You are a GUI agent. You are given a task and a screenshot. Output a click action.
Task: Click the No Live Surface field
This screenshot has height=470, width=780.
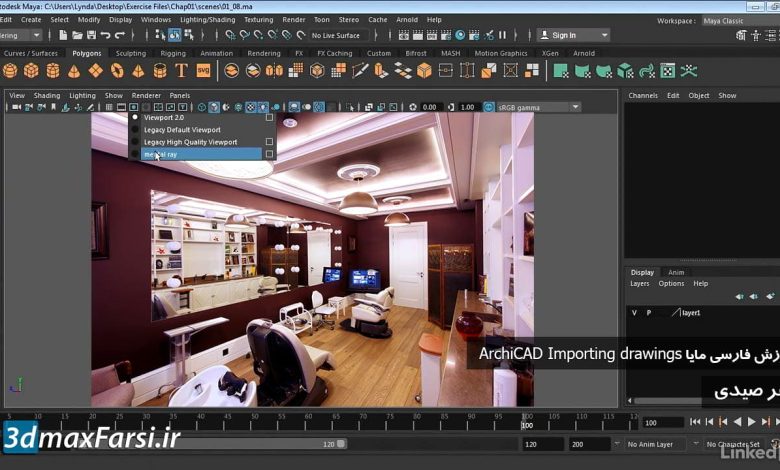(340, 35)
